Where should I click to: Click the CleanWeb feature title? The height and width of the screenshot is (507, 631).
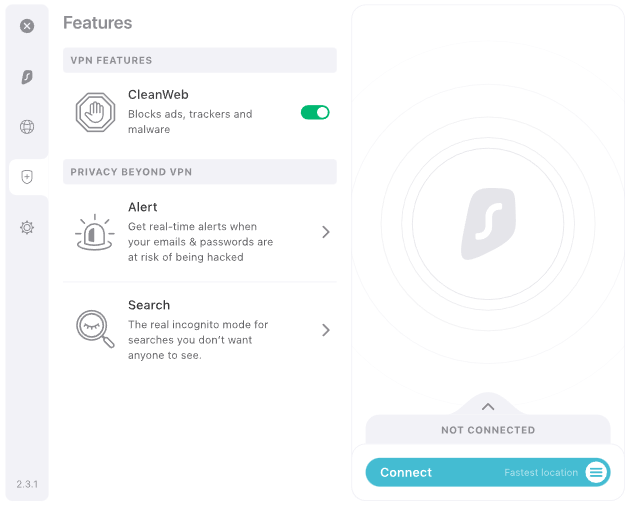(x=158, y=95)
